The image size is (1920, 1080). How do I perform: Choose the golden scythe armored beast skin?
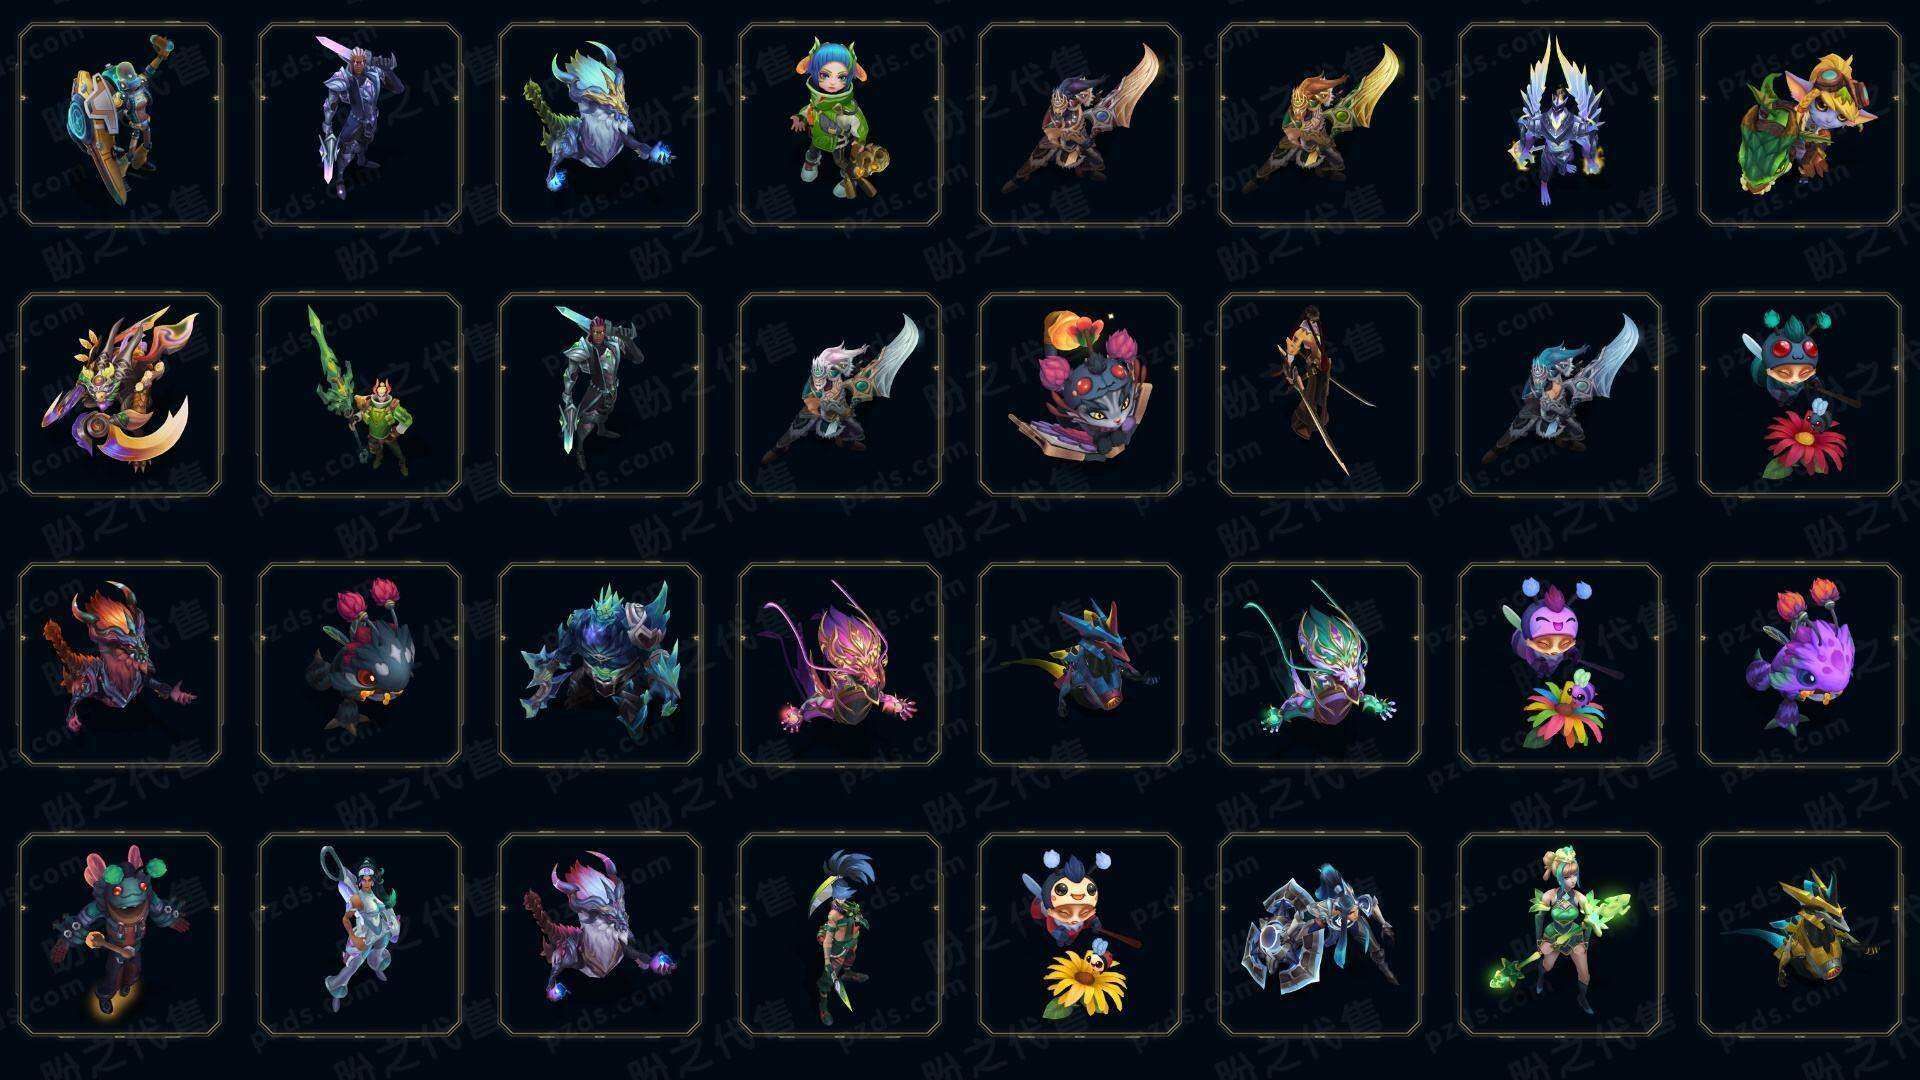[x=120, y=394]
